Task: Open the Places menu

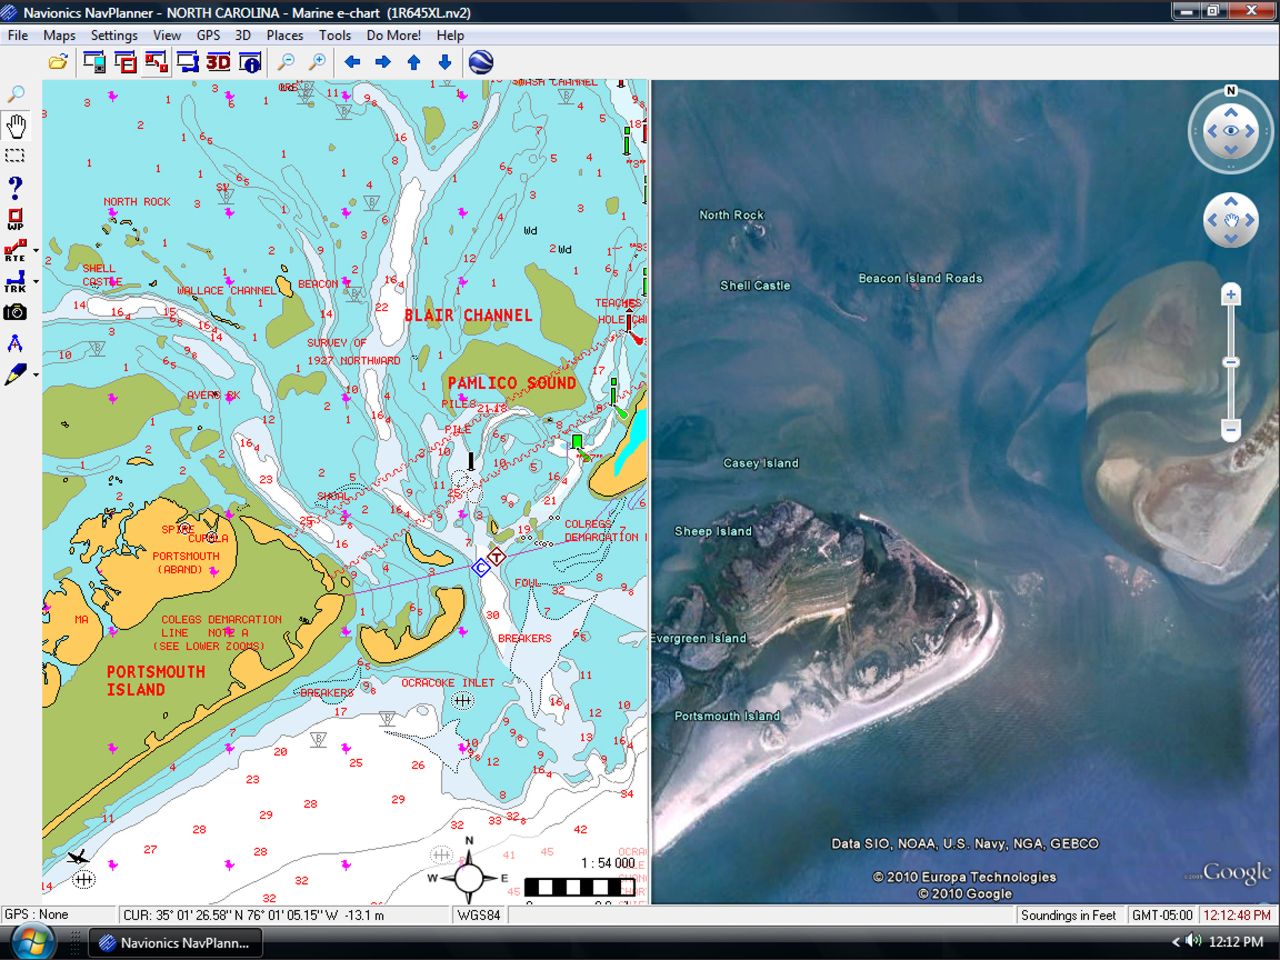Action: click(x=285, y=35)
